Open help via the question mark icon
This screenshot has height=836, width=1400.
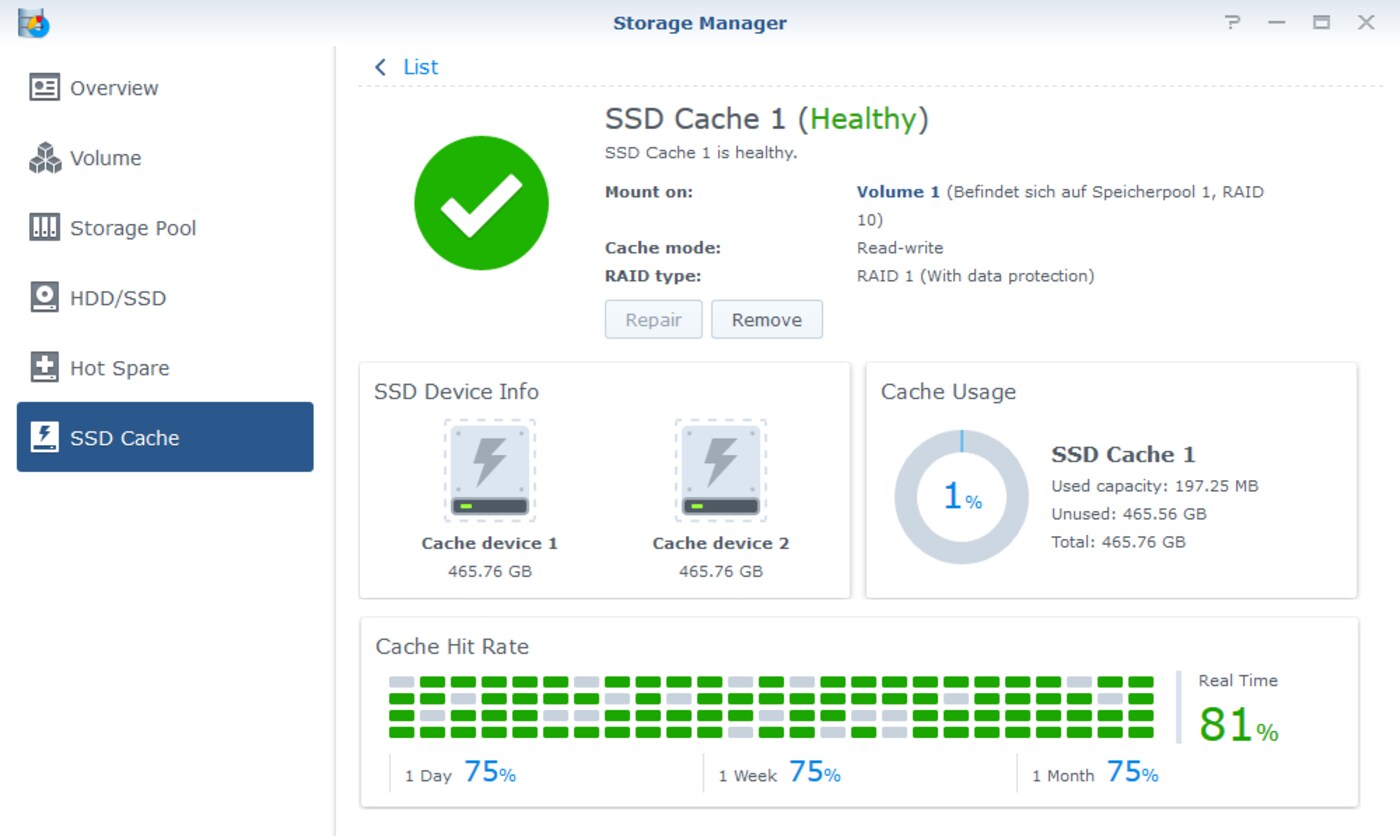pyautogui.click(x=1232, y=22)
